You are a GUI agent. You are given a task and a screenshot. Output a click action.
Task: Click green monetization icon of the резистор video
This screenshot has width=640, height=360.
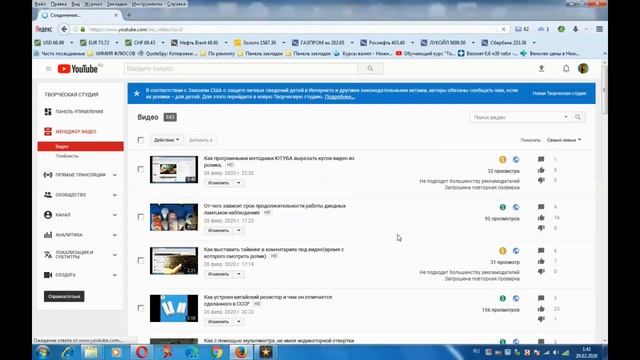[x=502, y=298]
